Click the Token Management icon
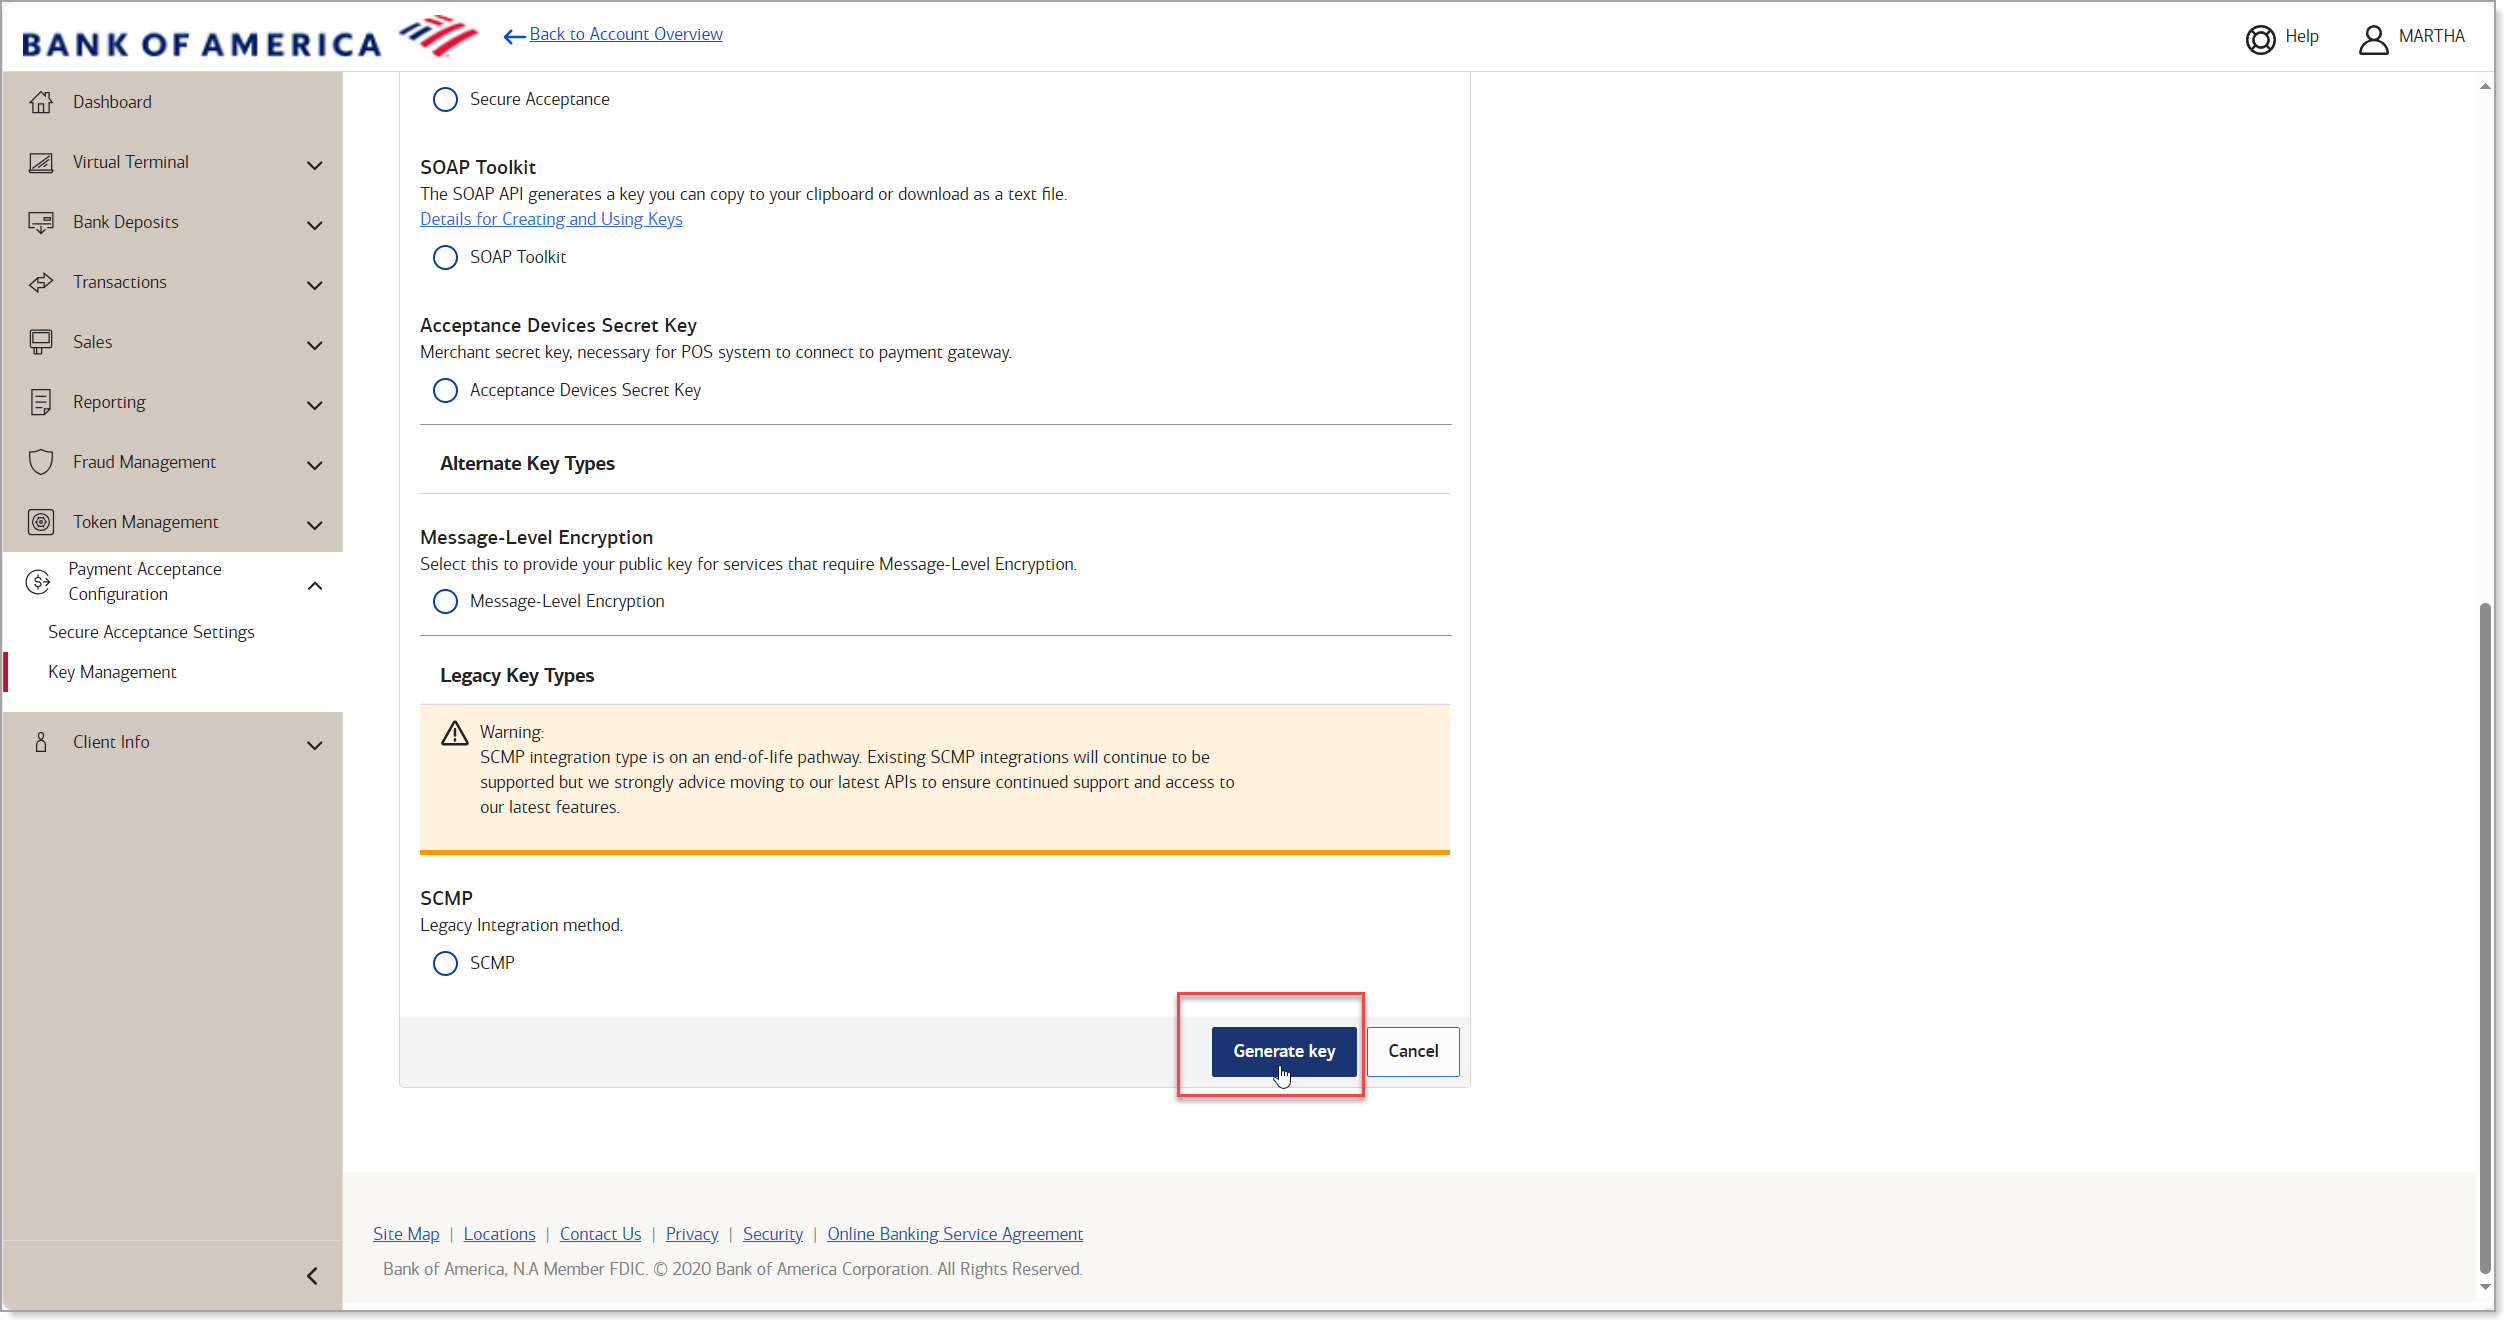 [40, 521]
